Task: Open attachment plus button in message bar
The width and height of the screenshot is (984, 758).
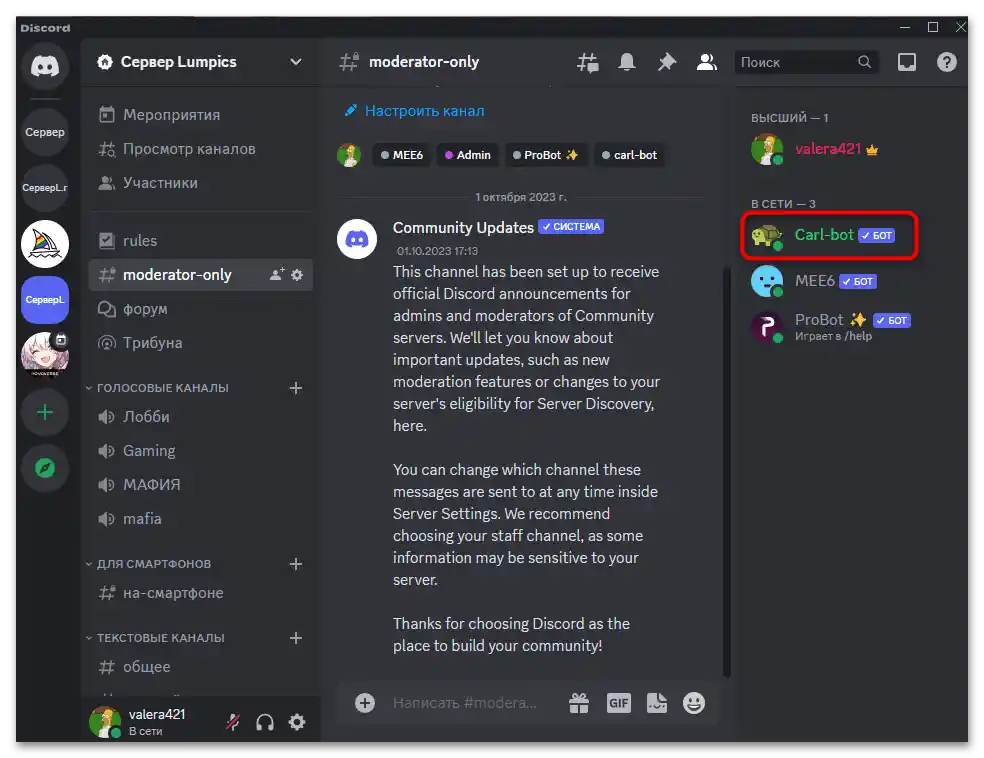Action: coord(365,703)
